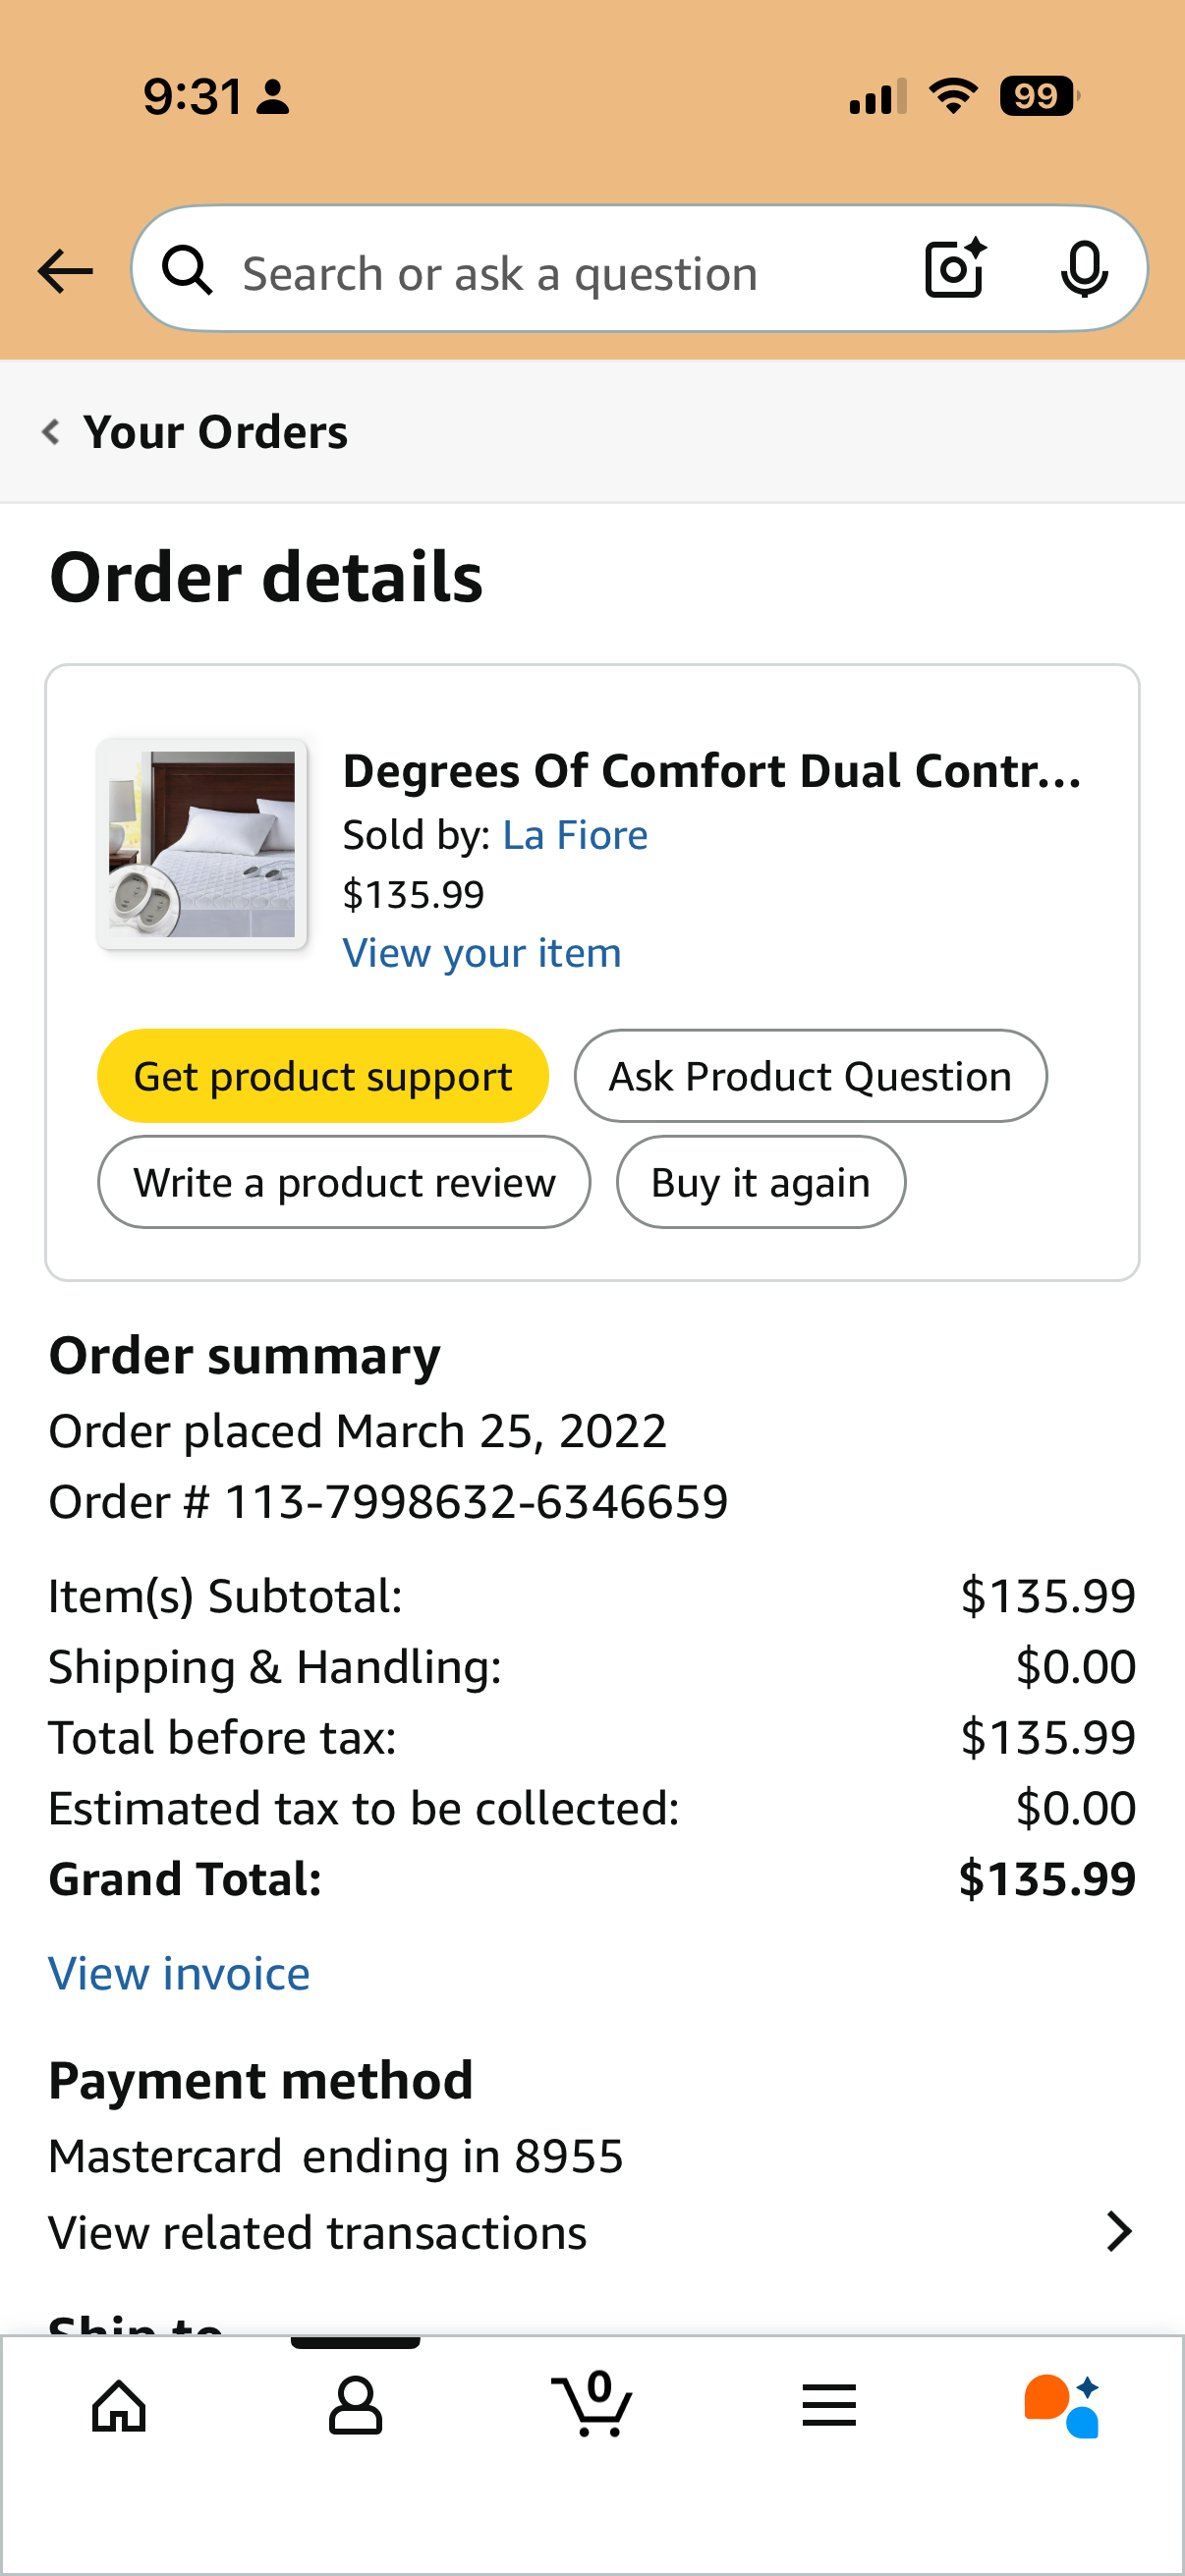1185x2576 pixels.
Task: Open the hamburger menu icon
Action: pos(829,2405)
